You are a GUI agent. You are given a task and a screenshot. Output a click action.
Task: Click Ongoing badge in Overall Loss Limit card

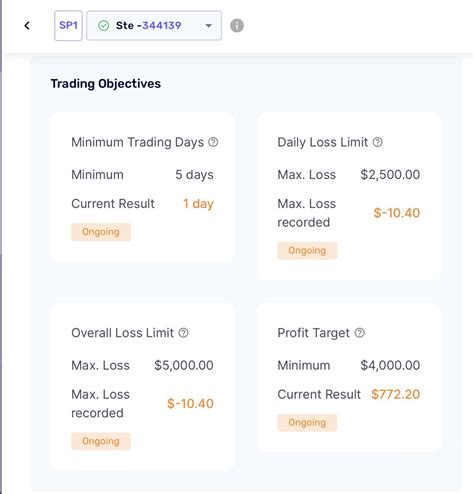pos(101,441)
